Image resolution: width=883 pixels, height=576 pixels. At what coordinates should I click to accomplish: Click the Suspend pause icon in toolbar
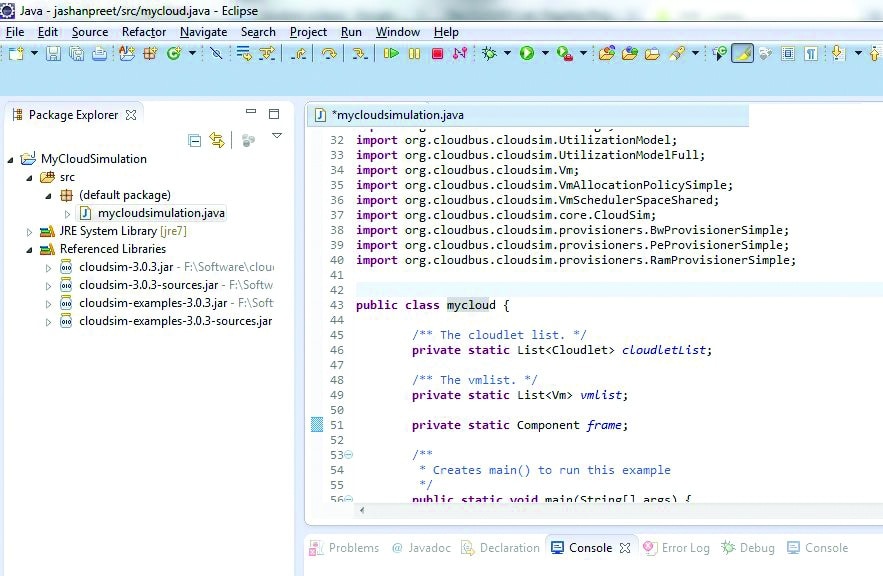414,54
